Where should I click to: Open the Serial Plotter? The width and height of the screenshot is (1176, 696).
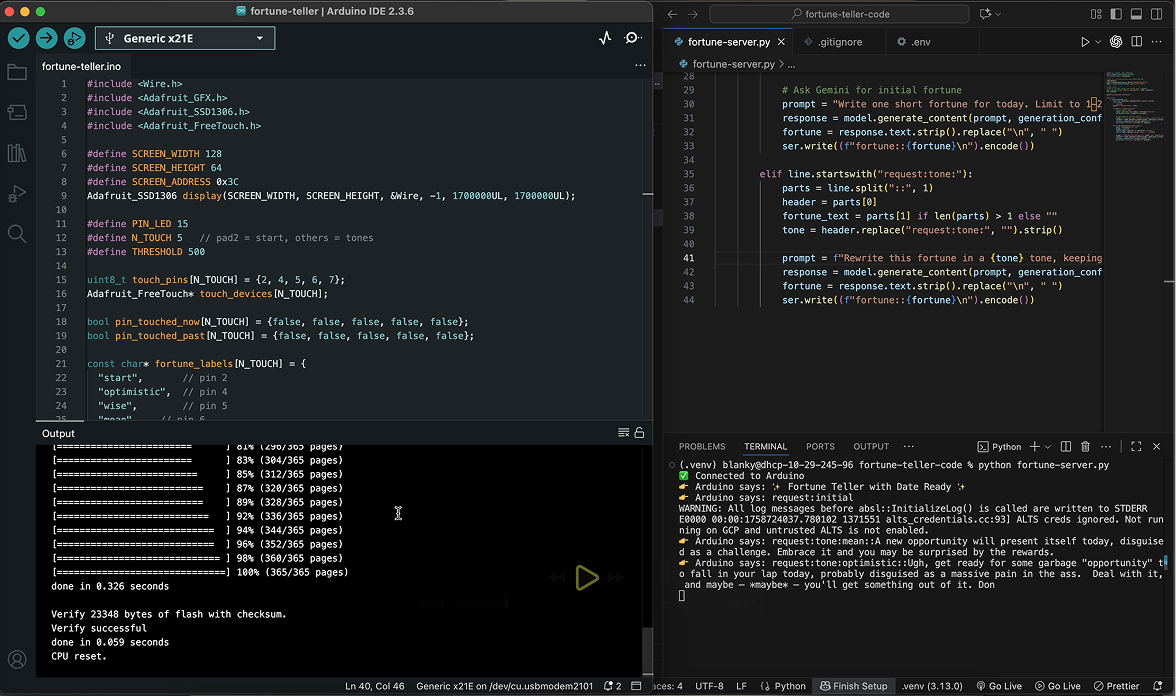tap(605, 38)
